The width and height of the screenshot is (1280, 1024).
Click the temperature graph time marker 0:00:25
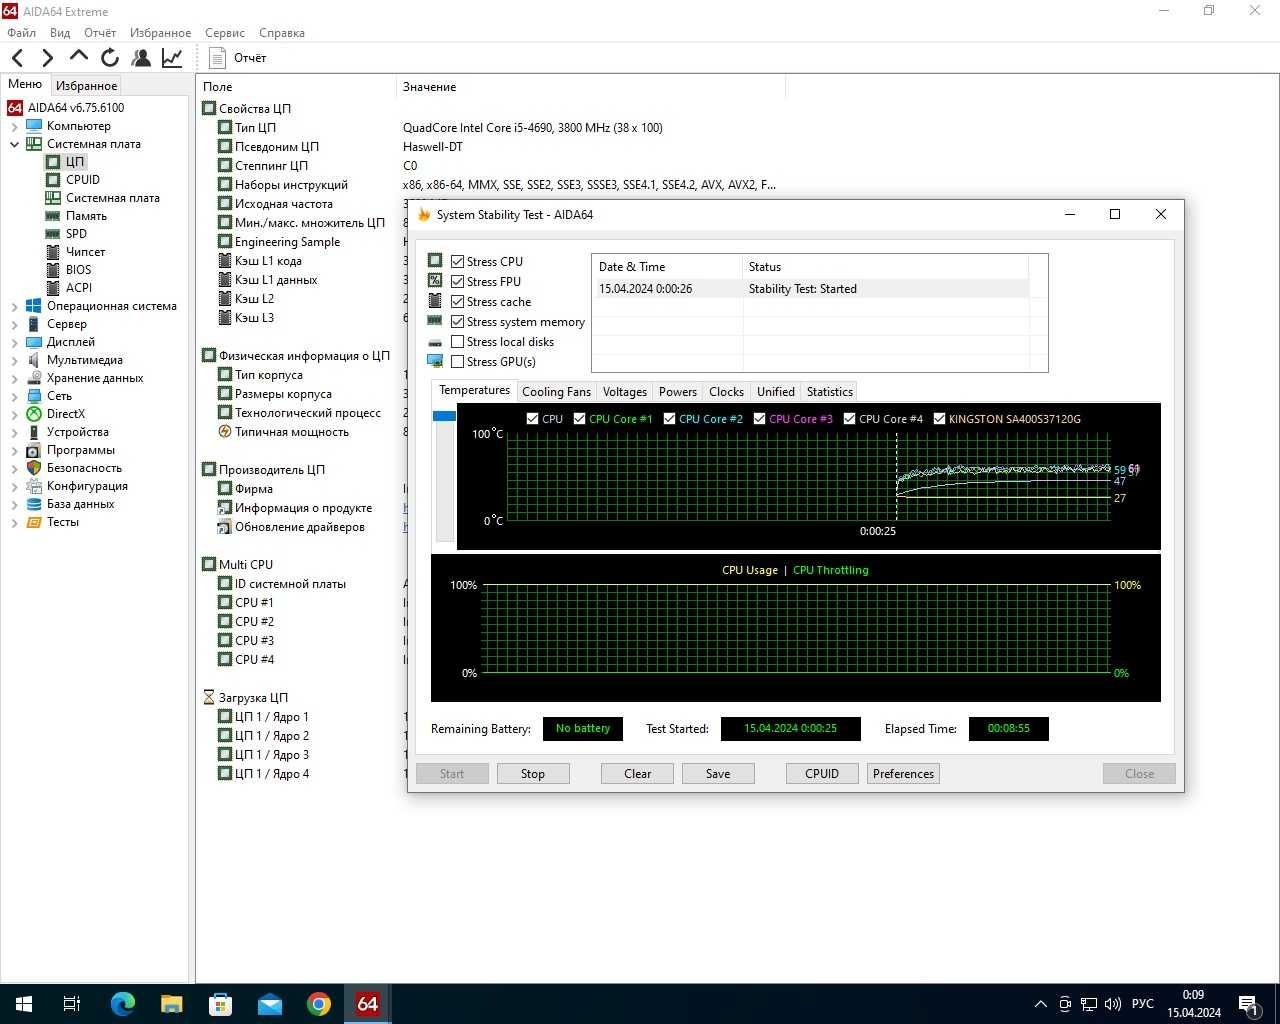pos(878,531)
